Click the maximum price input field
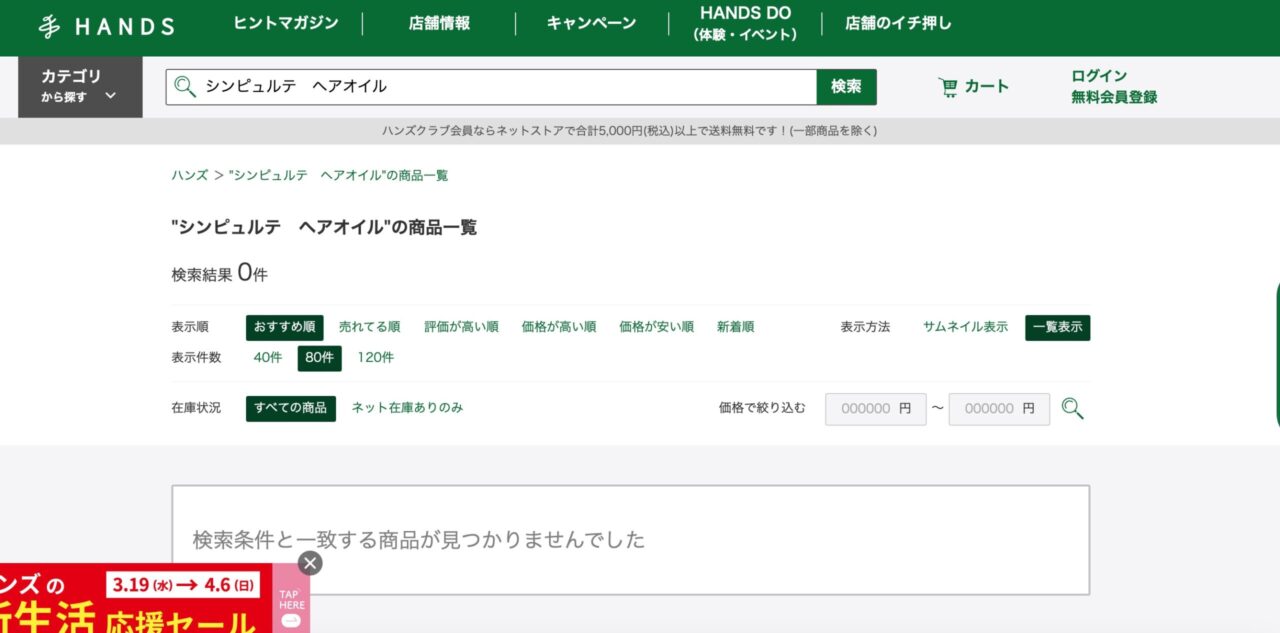The image size is (1280, 633). pos(999,409)
